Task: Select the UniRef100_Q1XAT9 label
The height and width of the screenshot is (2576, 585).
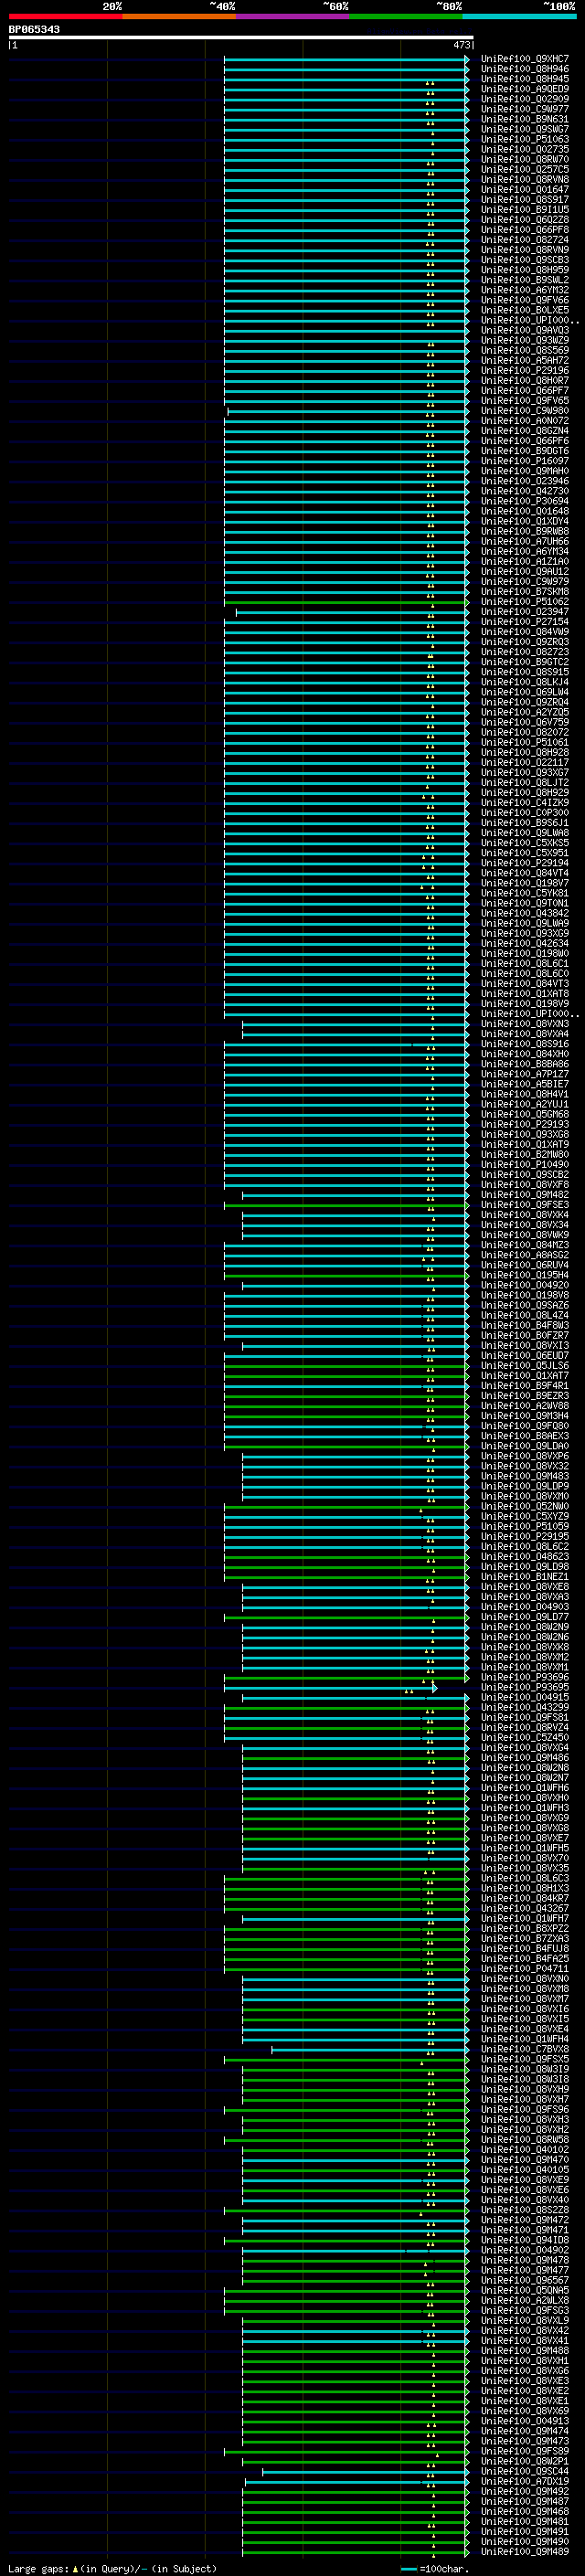Action: [525, 1144]
